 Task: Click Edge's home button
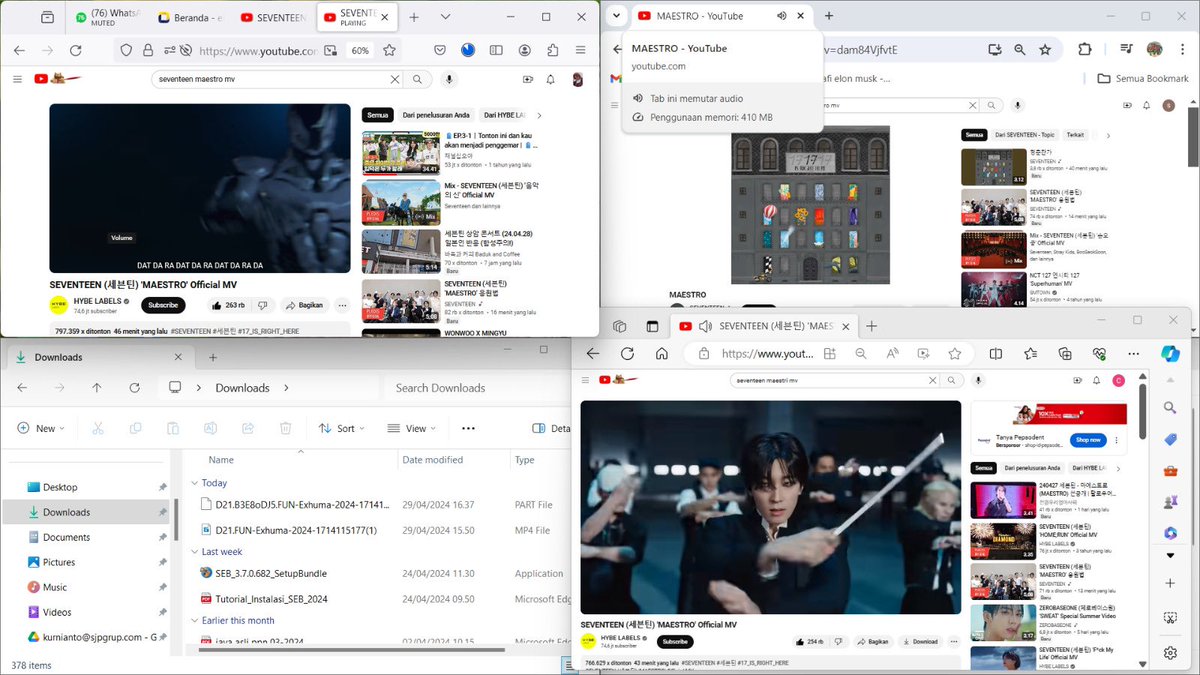click(x=661, y=353)
